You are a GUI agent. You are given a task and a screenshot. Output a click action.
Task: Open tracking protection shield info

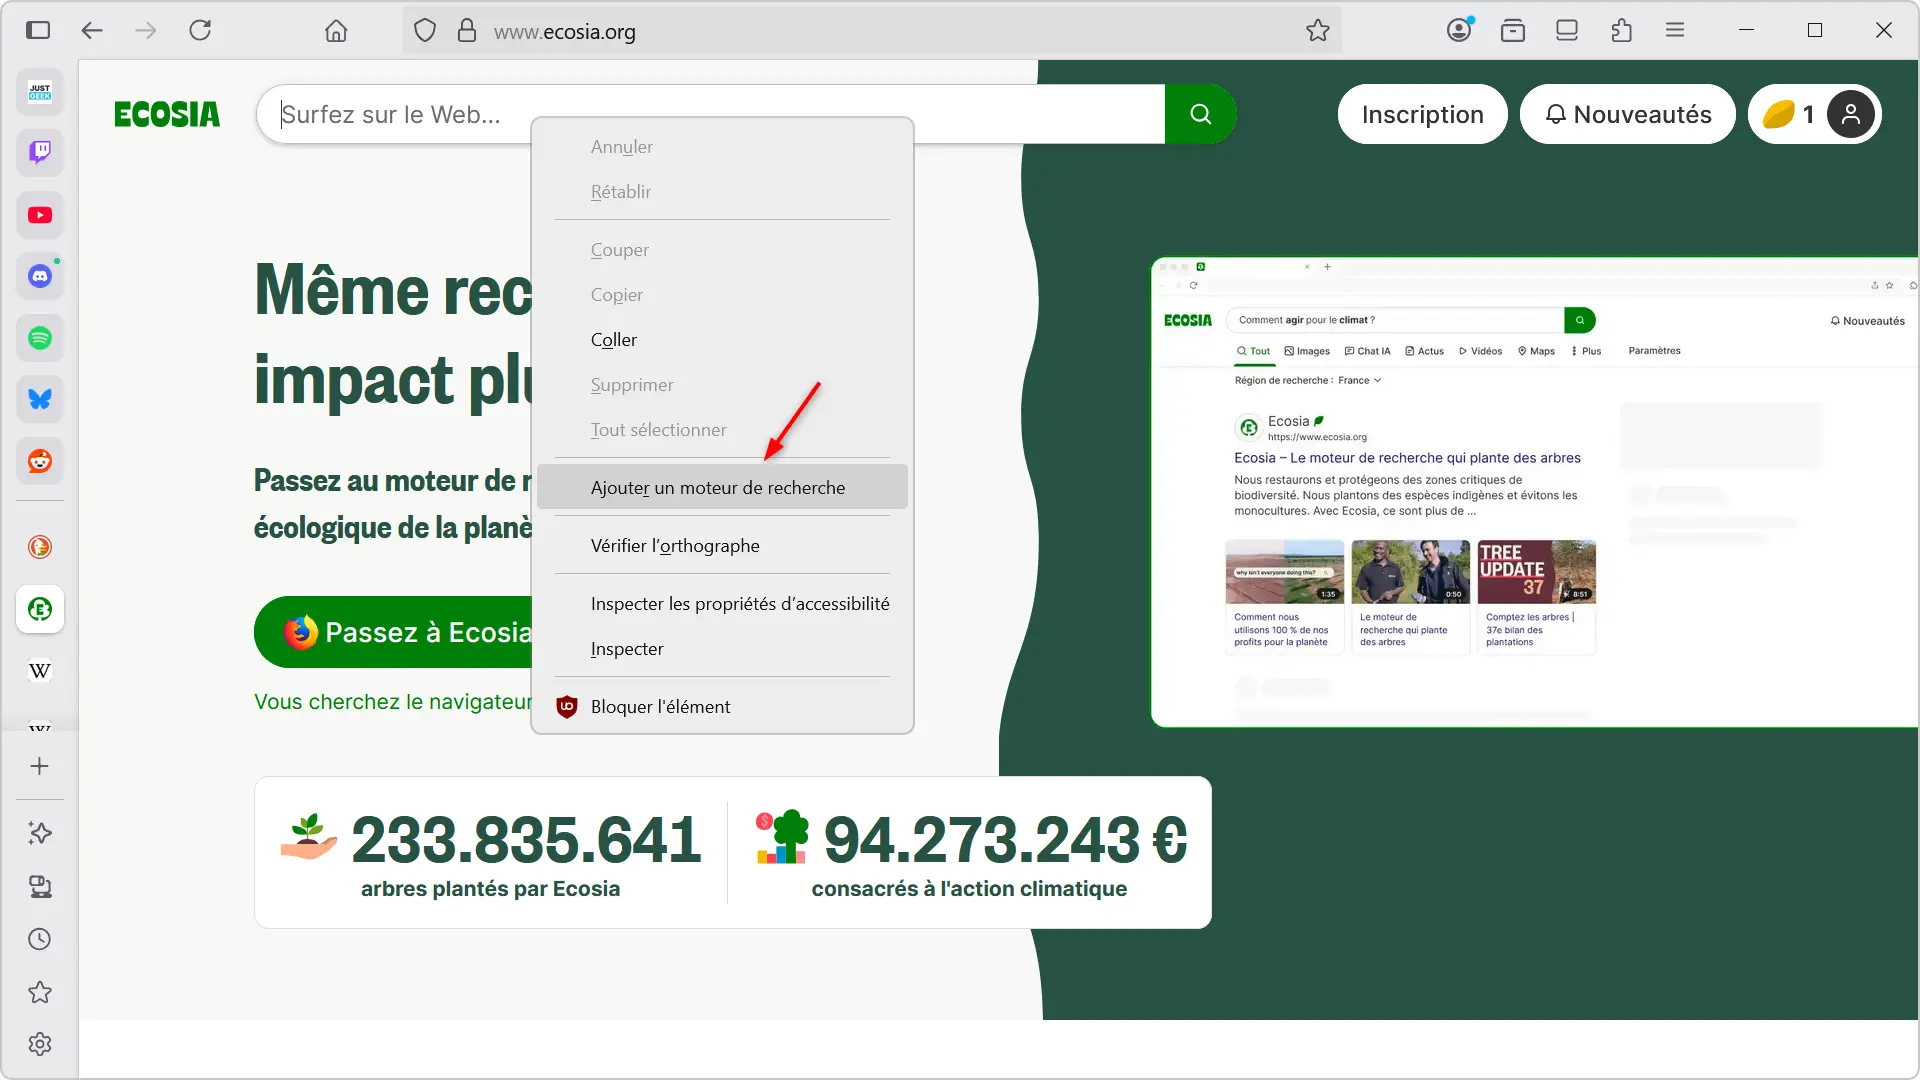pos(425,31)
